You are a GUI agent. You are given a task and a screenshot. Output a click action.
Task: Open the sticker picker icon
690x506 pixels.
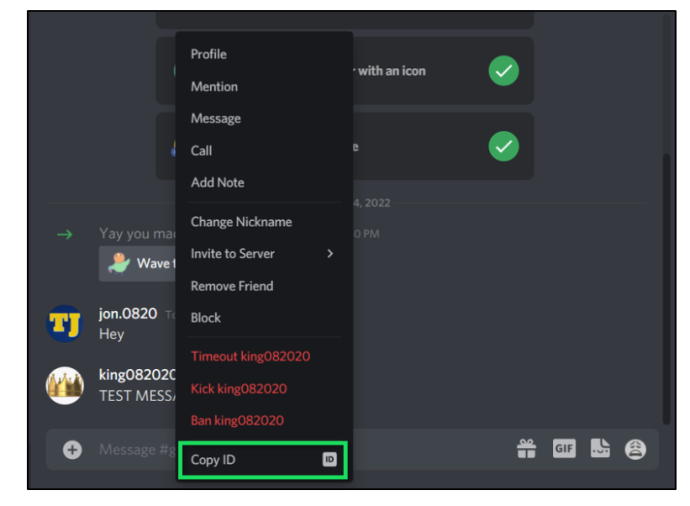point(600,448)
